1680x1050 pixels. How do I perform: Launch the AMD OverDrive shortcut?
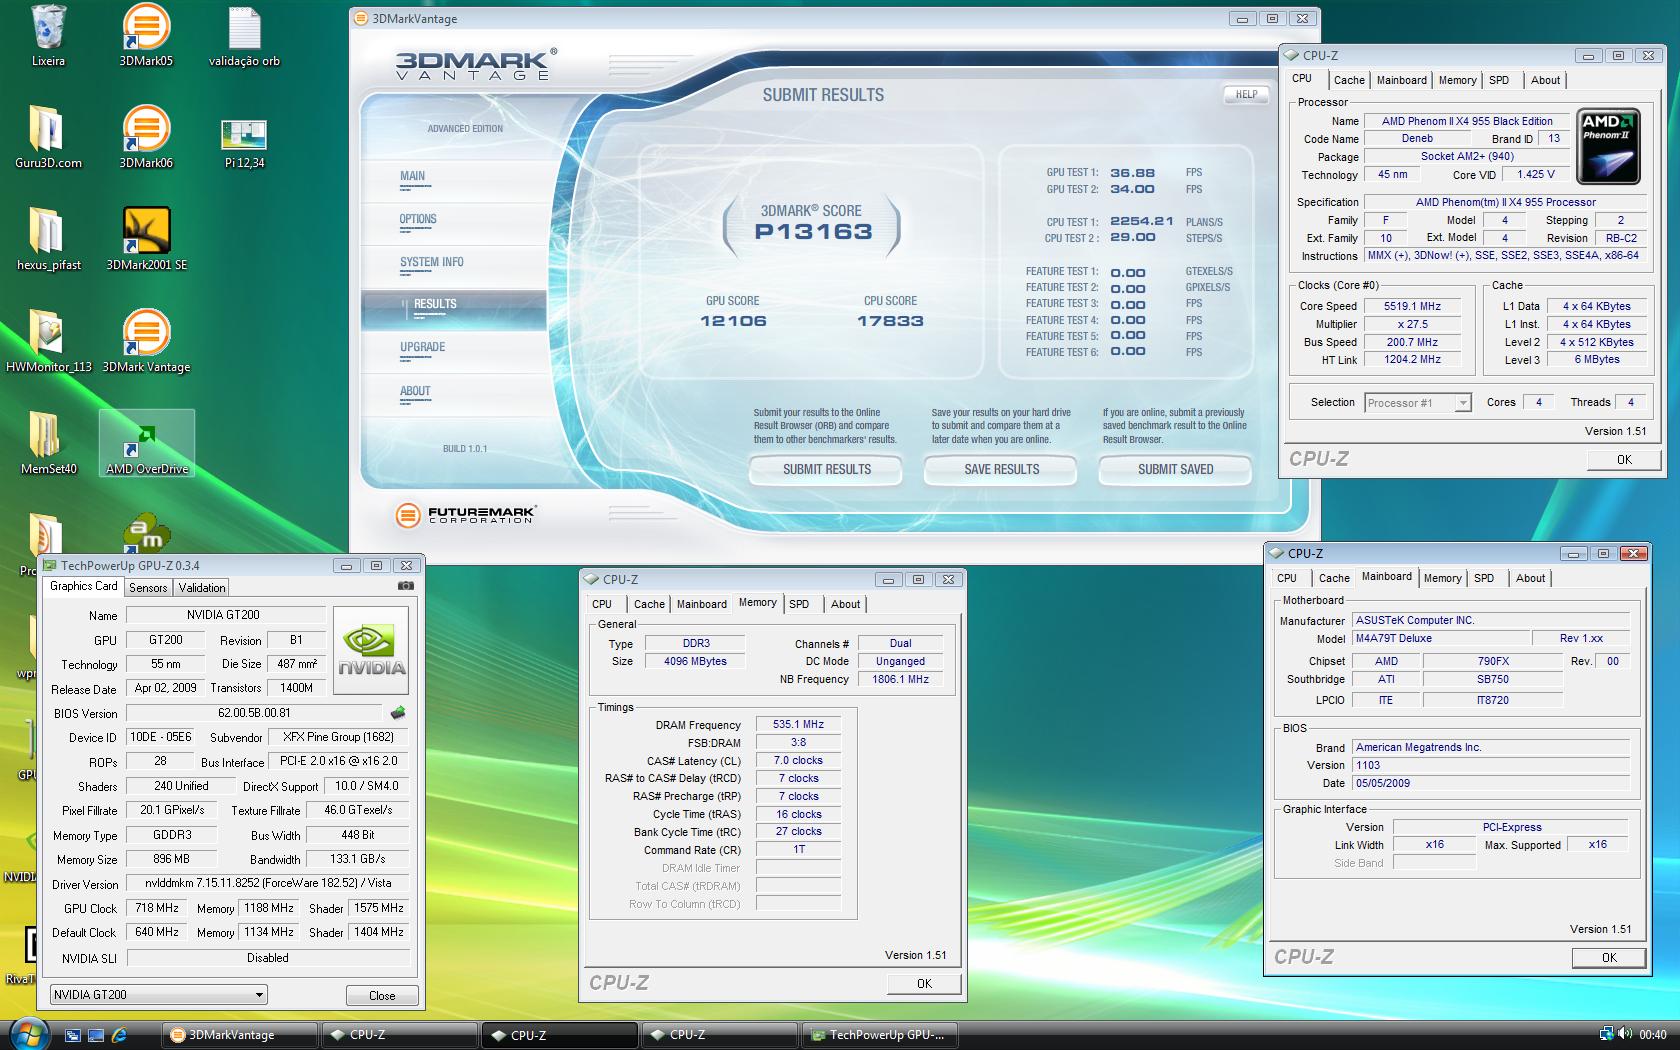pyautogui.click(x=146, y=444)
